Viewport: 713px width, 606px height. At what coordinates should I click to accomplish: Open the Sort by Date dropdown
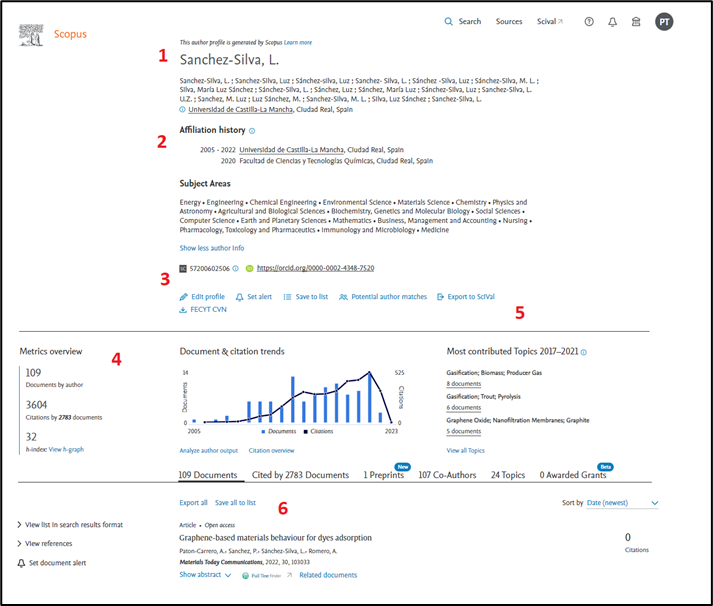(623, 502)
